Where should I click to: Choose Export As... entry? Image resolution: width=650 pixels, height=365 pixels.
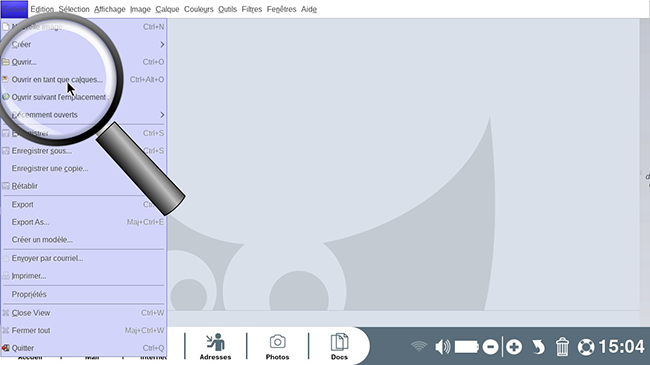coord(84,222)
